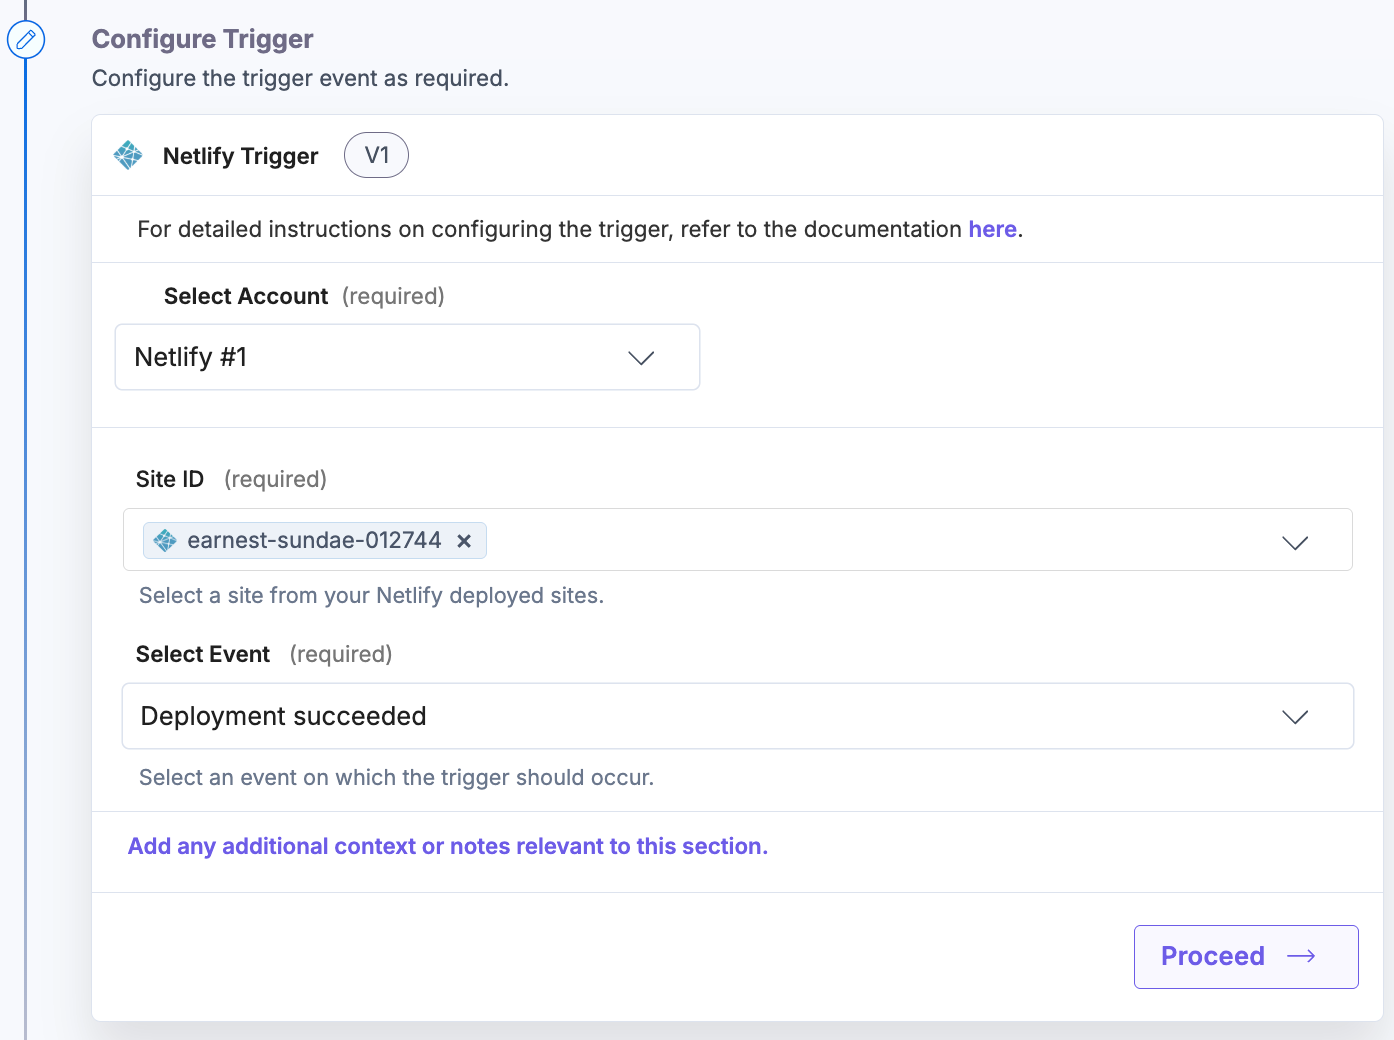Click the Proceed button label

[x=1212, y=957]
